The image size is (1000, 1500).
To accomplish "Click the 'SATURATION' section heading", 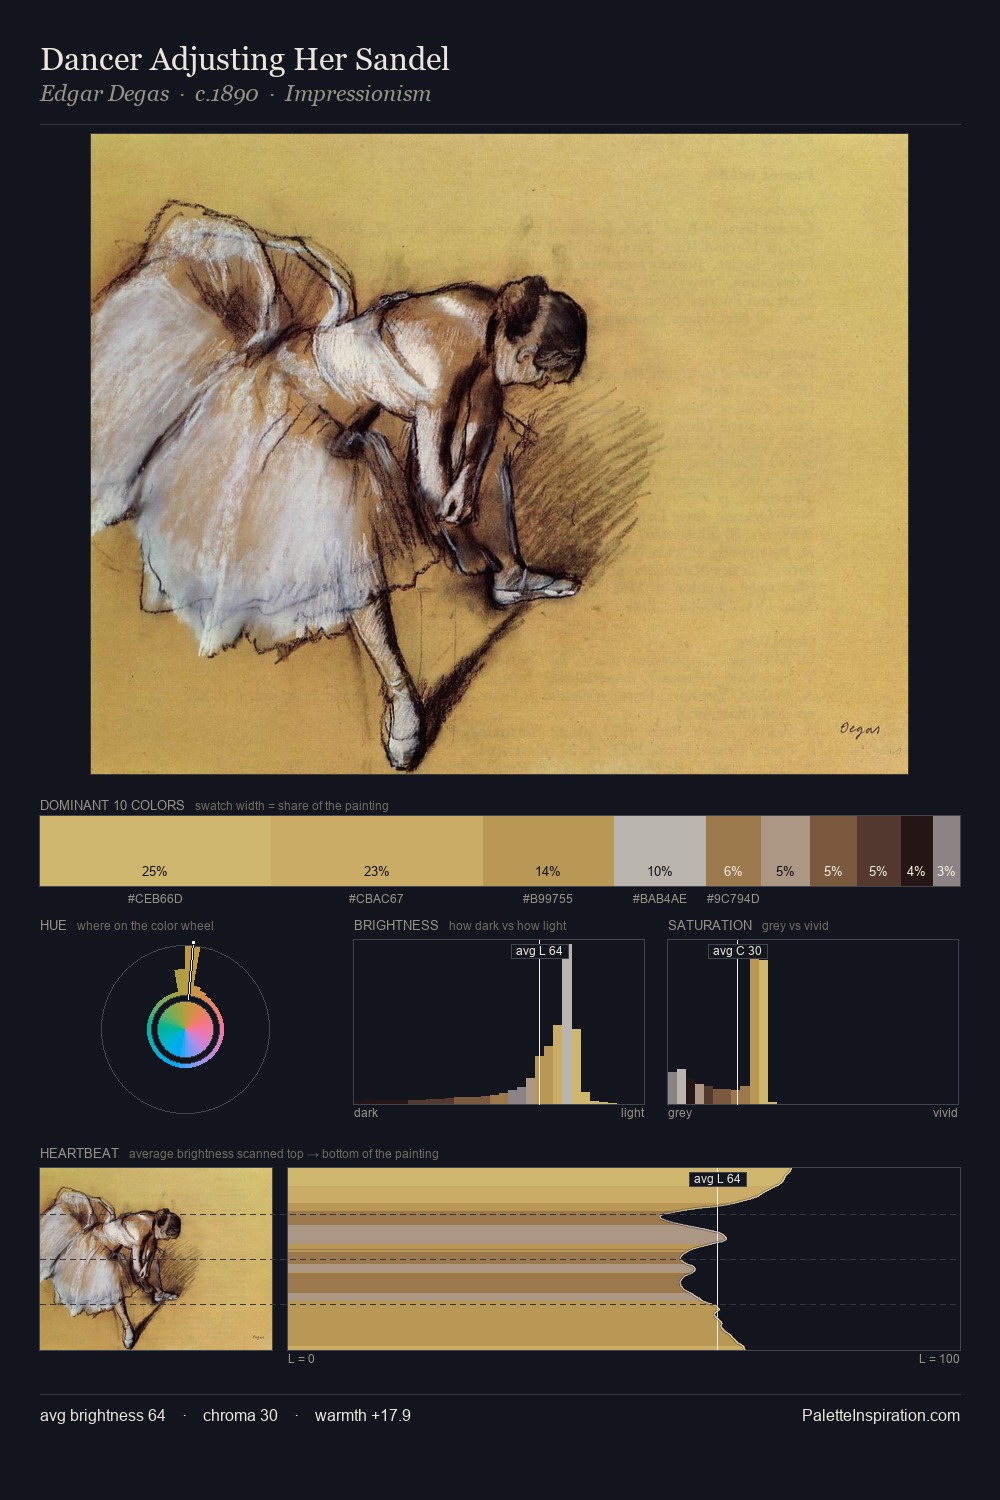I will [710, 925].
